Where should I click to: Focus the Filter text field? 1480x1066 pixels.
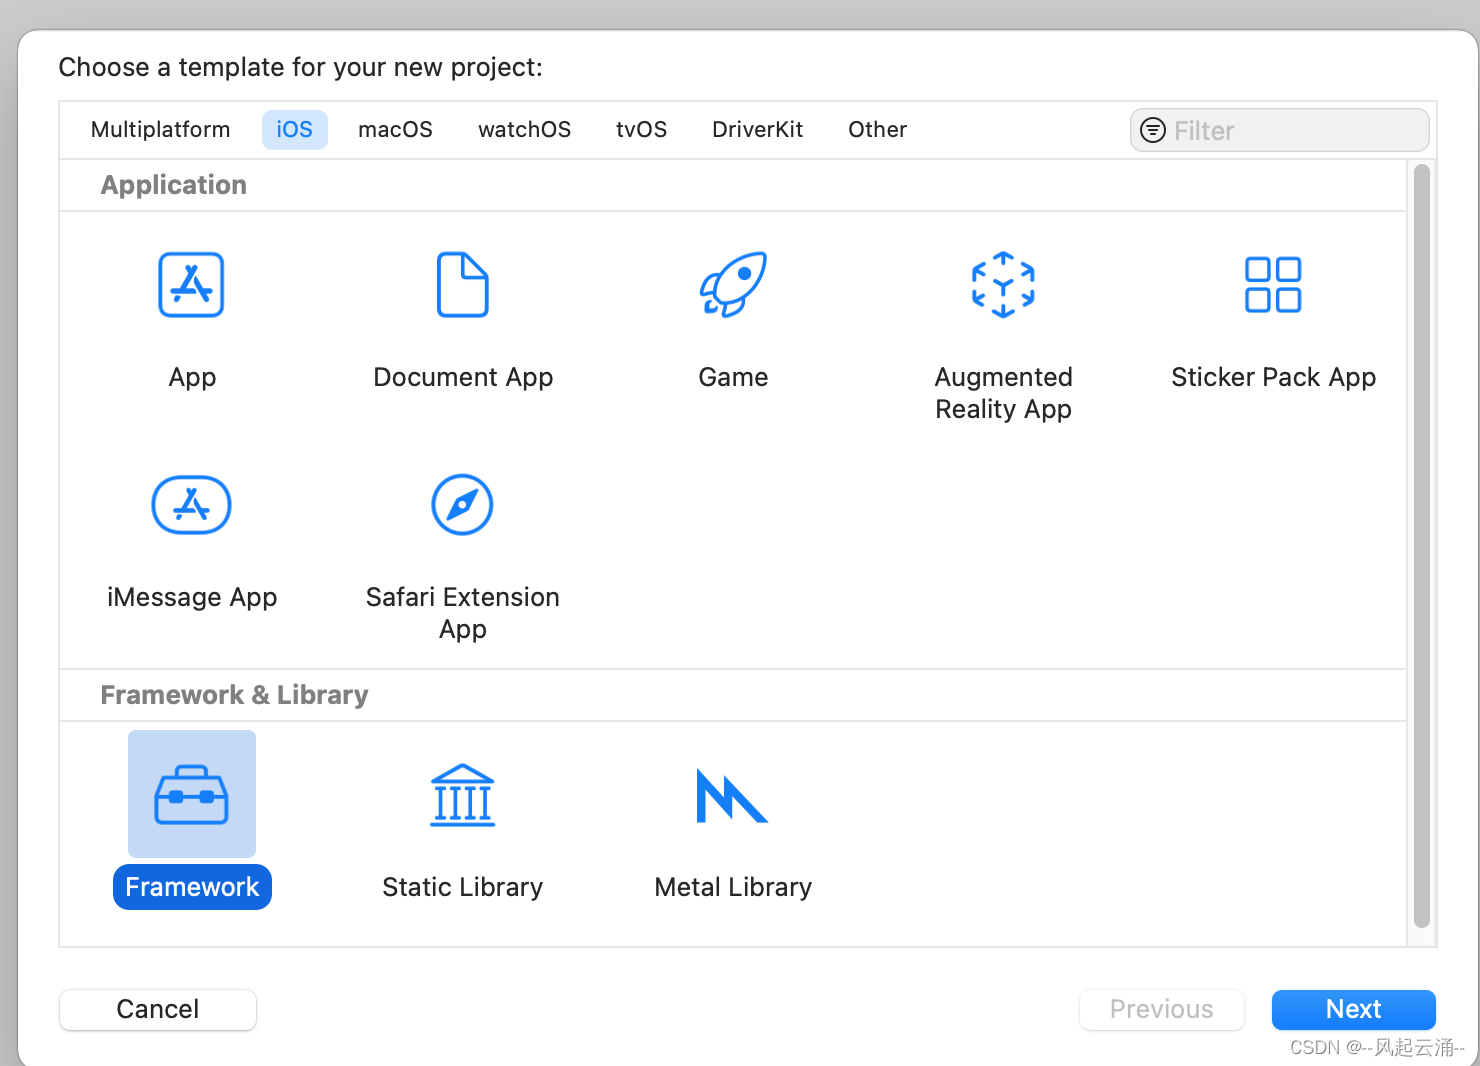point(1279,131)
